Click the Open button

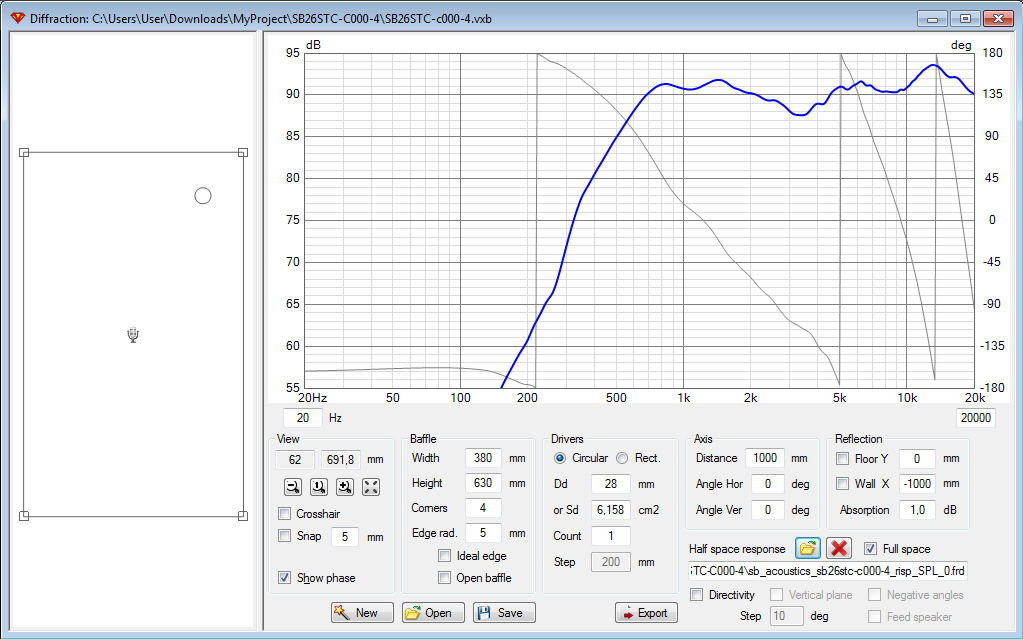tap(433, 612)
